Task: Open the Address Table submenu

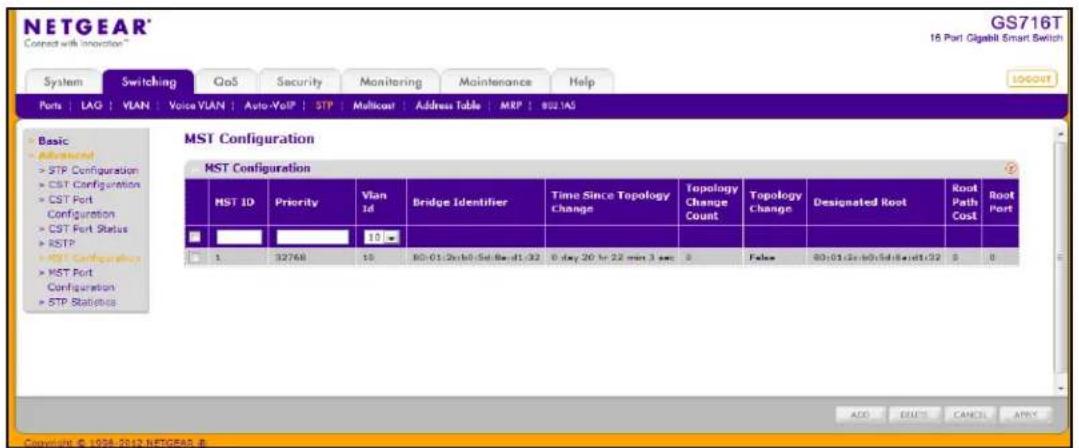Action: click(x=447, y=107)
